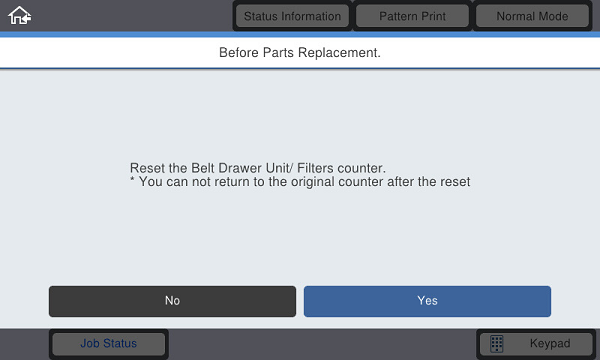Click the 'Before Parts Replacement.' title bar
The width and height of the screenshot is (600, 360).
pos(300,53)
